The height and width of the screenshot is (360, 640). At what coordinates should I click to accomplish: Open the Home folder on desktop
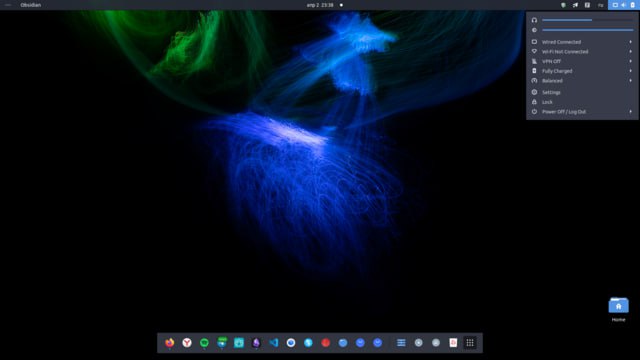618,310
